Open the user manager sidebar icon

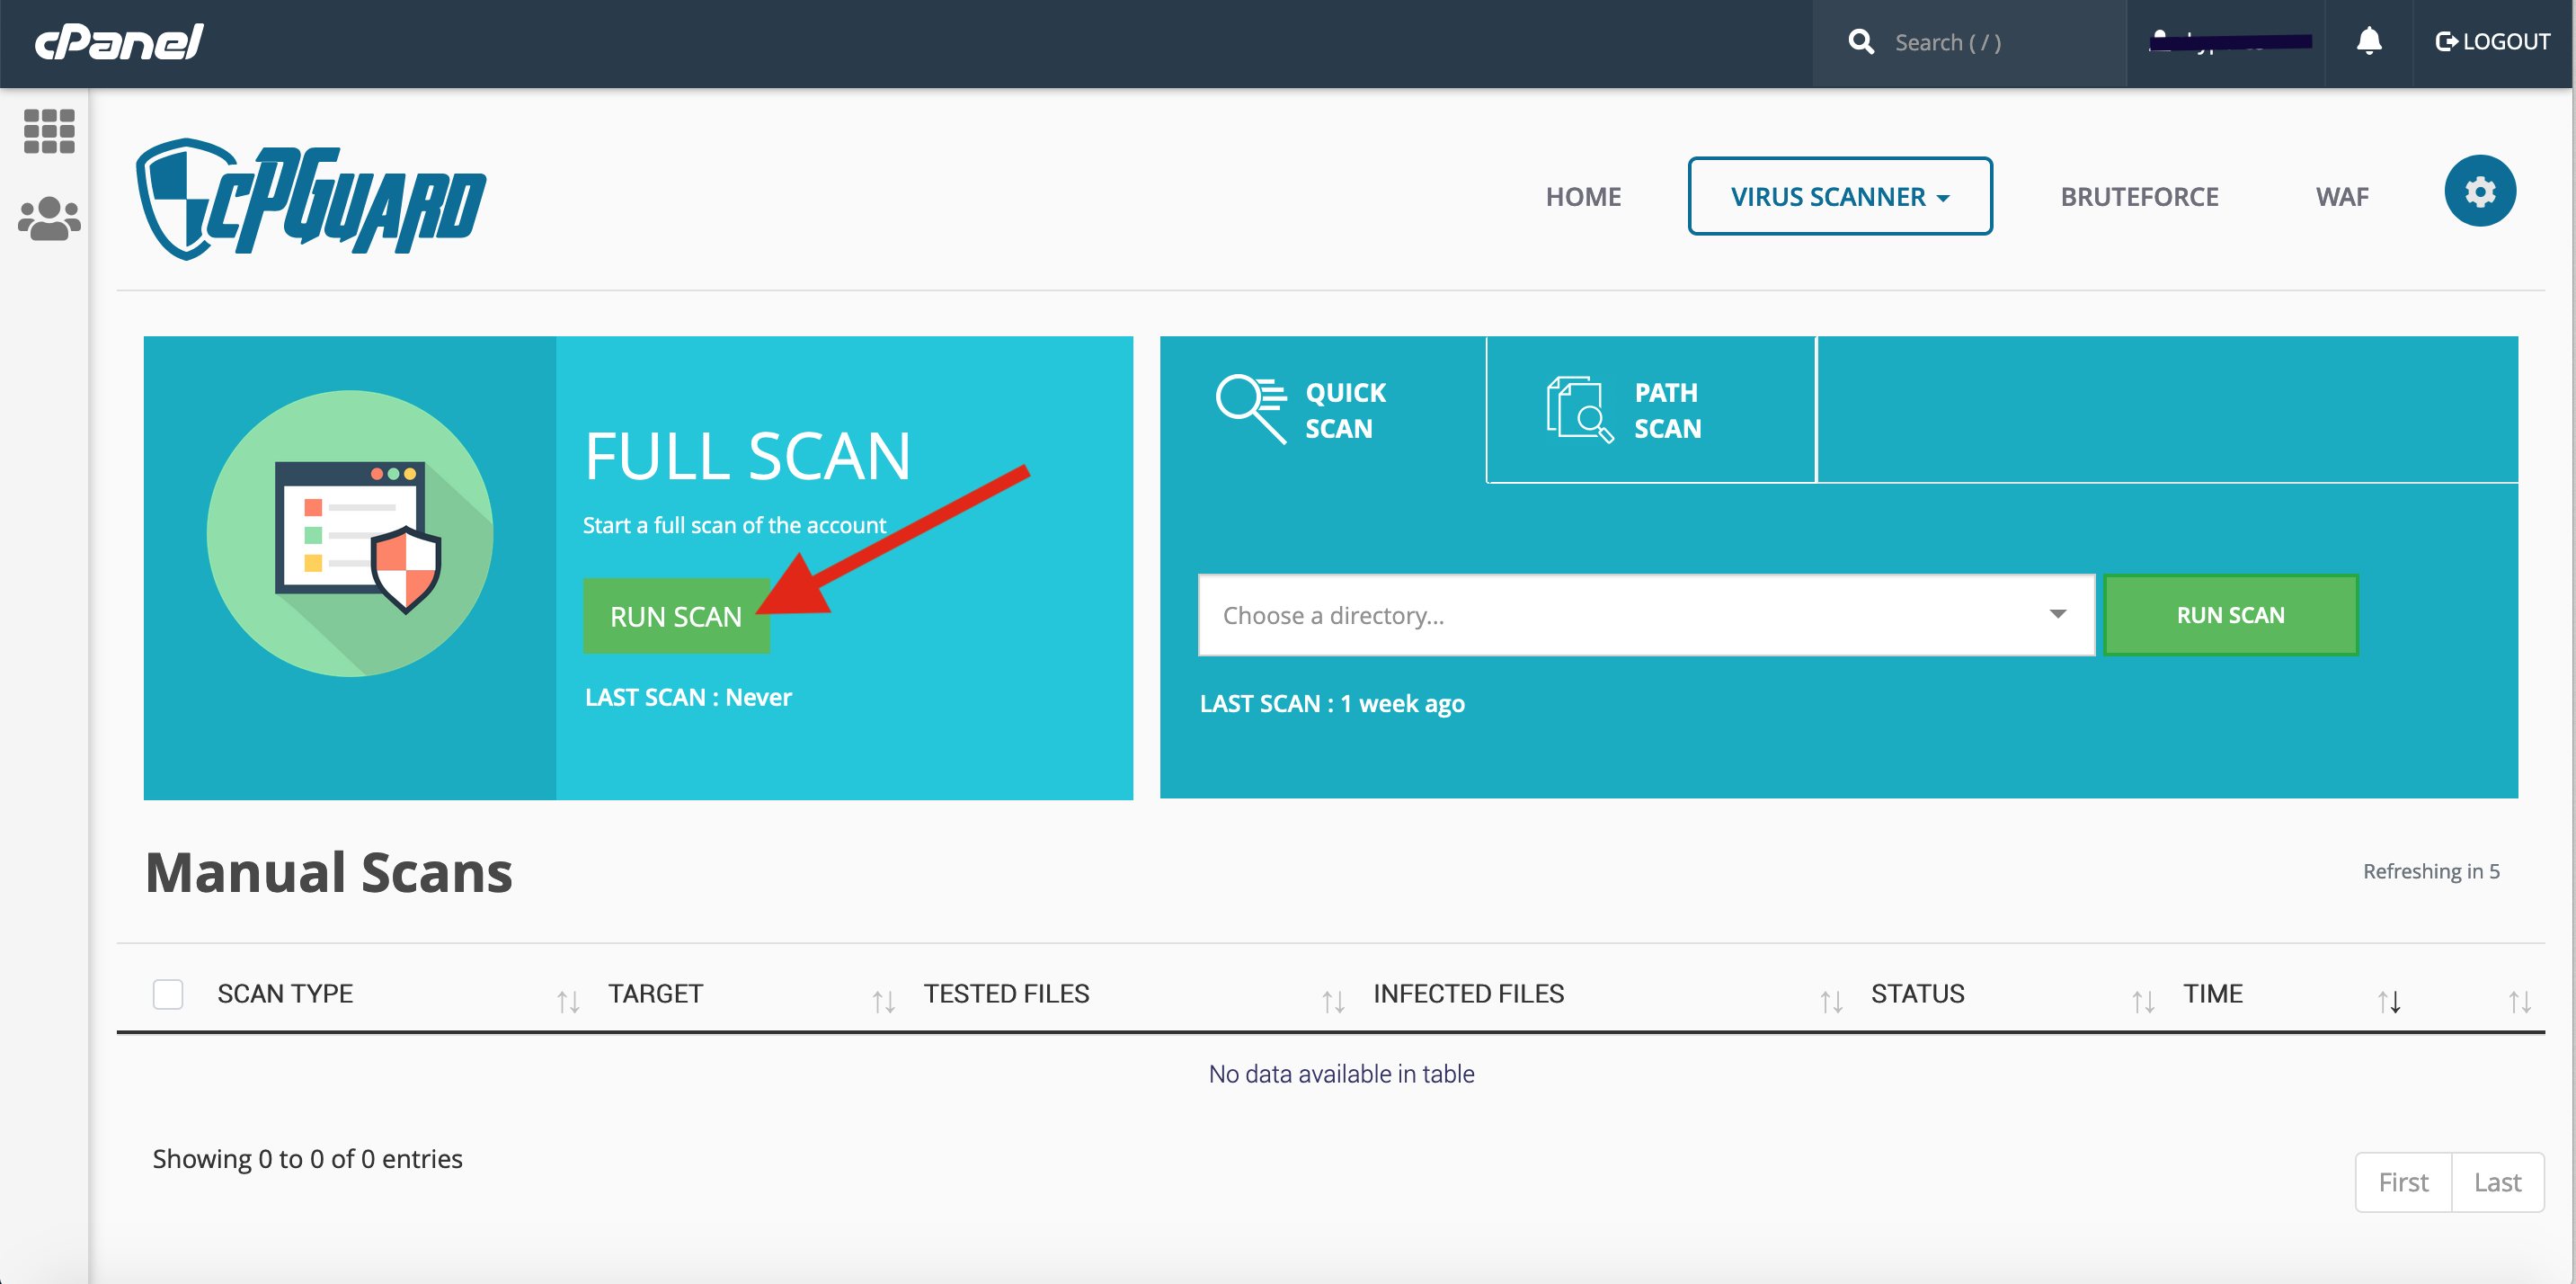pyautogui.click(x=48, y=218)
